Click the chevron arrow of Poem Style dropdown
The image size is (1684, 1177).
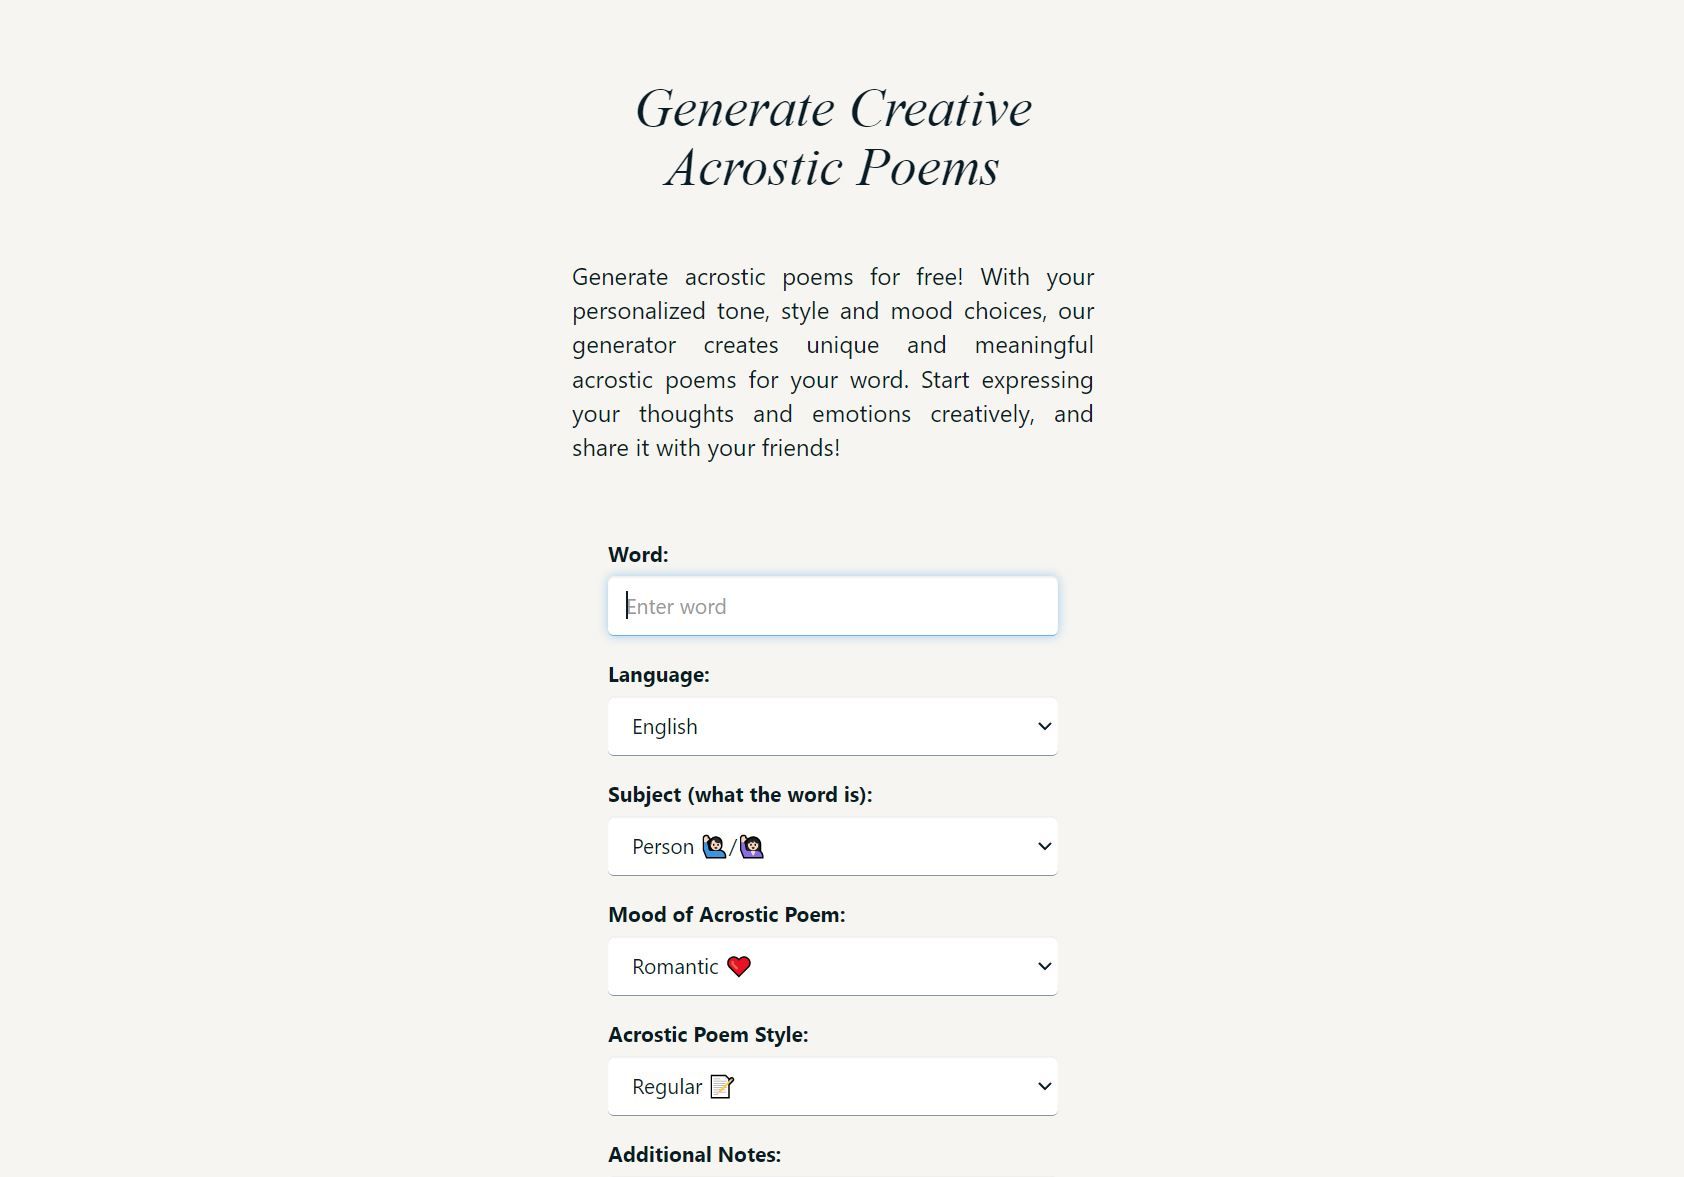click(1045, 1086)
